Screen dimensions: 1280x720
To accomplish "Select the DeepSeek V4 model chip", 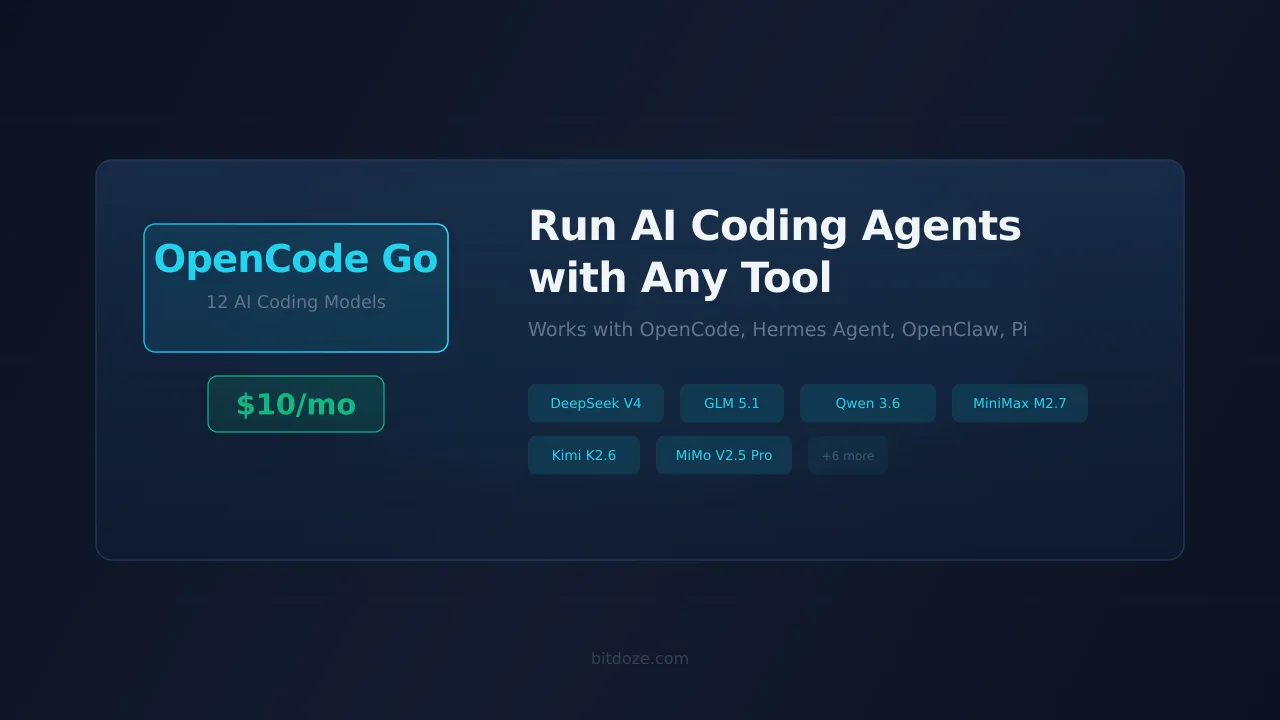I will coord(596,403).
